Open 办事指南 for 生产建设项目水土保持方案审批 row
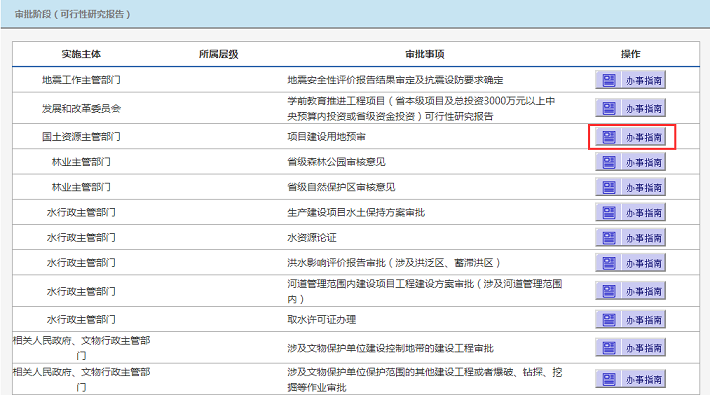The image size is (710, 395). pos(630,212)
